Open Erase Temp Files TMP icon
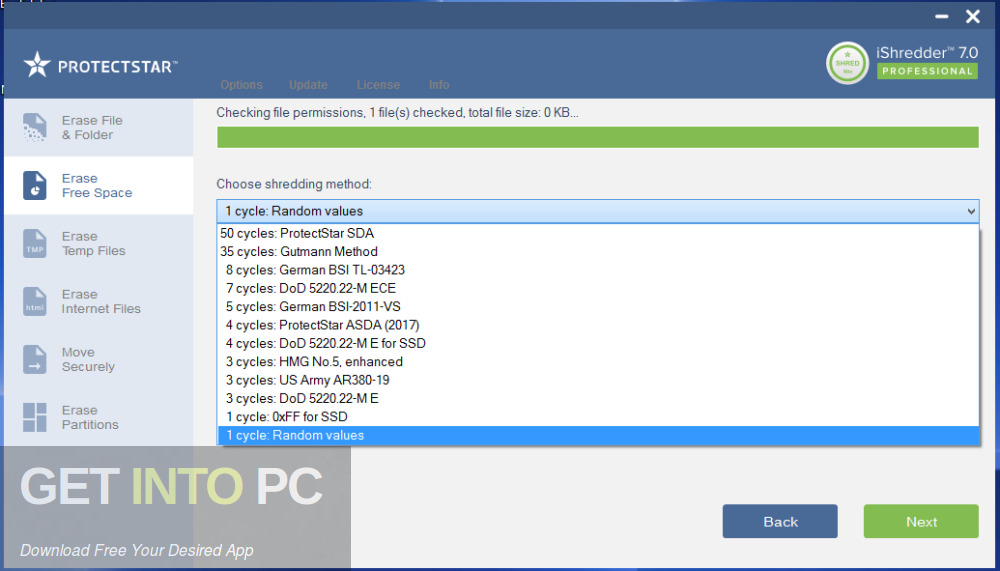 click(x=34, y=244)
